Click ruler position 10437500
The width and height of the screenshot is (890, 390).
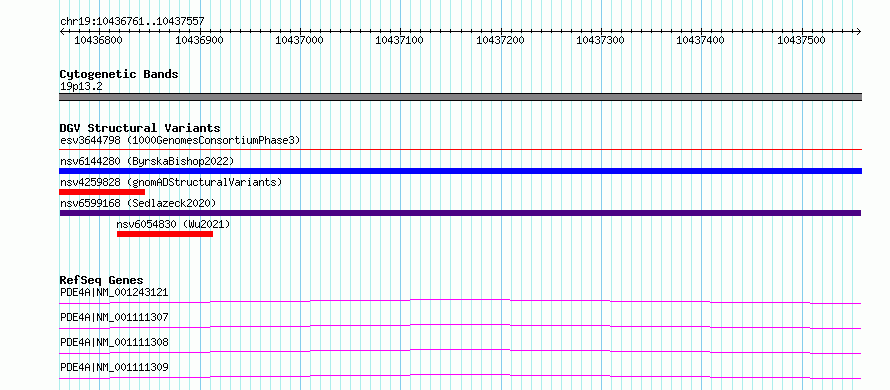pos(801,40)
